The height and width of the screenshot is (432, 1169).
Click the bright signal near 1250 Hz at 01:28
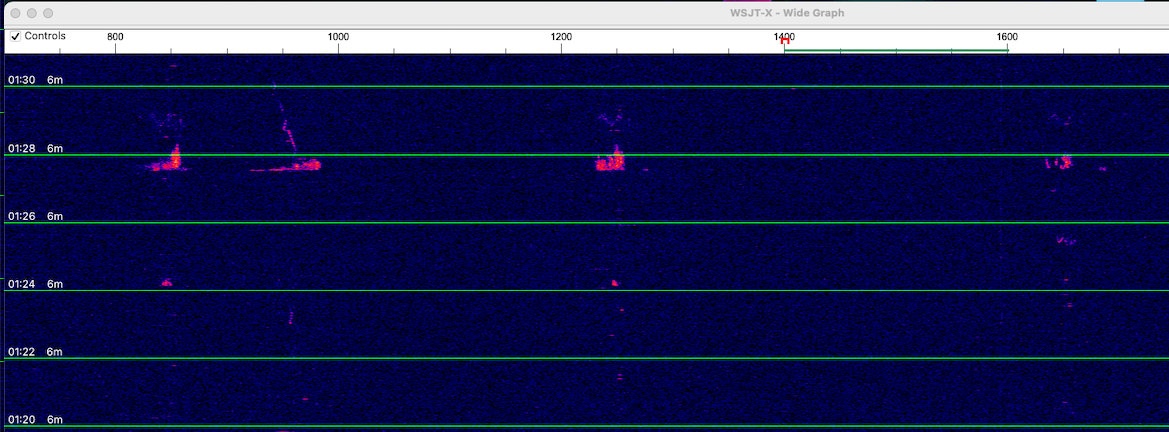pos(611,160)
